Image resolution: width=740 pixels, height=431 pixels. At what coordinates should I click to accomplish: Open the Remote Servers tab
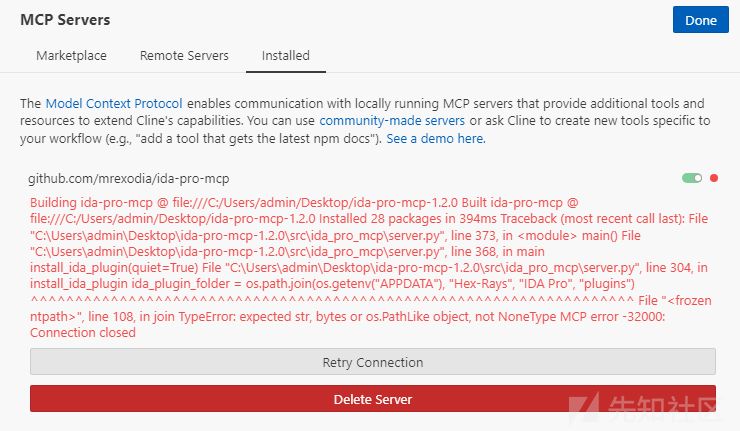tap(184, 56)
